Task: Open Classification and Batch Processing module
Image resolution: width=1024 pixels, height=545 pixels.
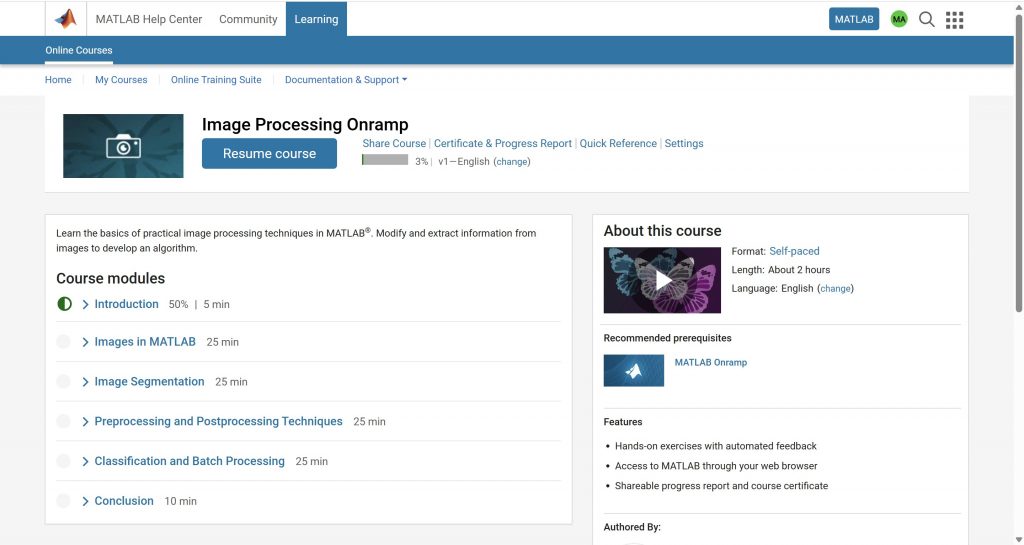Action: (189, 461)
